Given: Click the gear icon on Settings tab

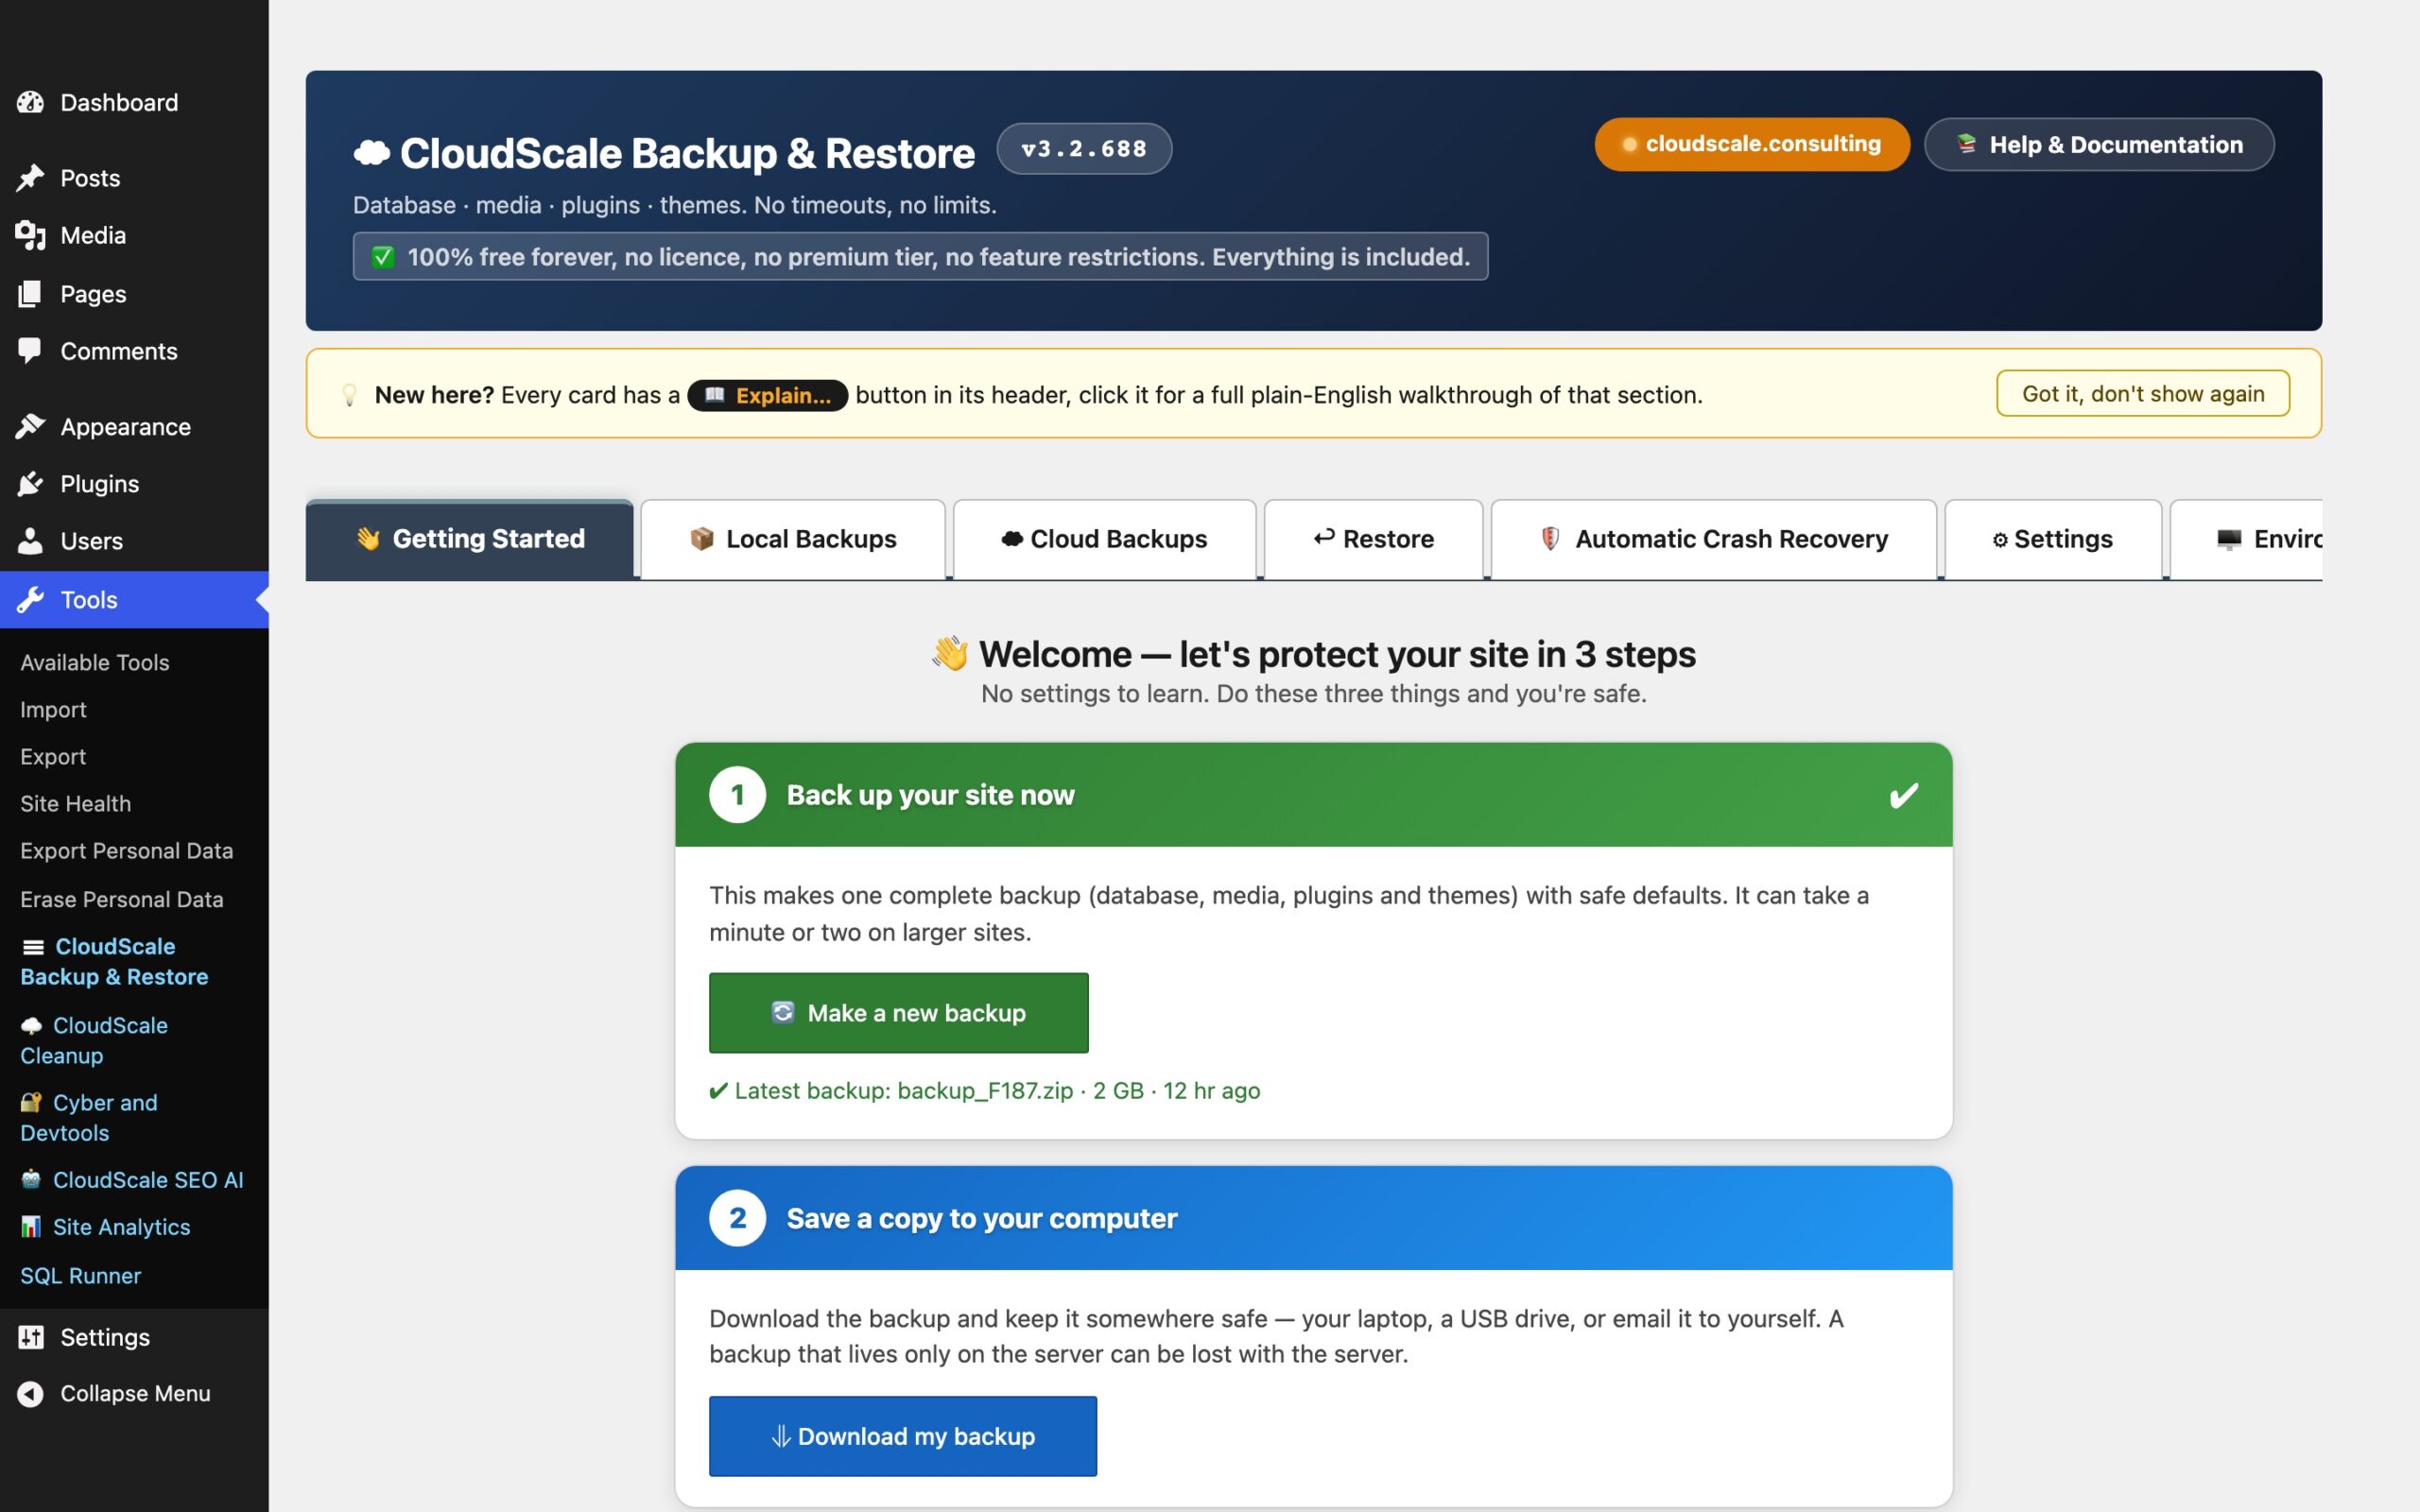Looking at the screenshot, I should coord(2000,540).
